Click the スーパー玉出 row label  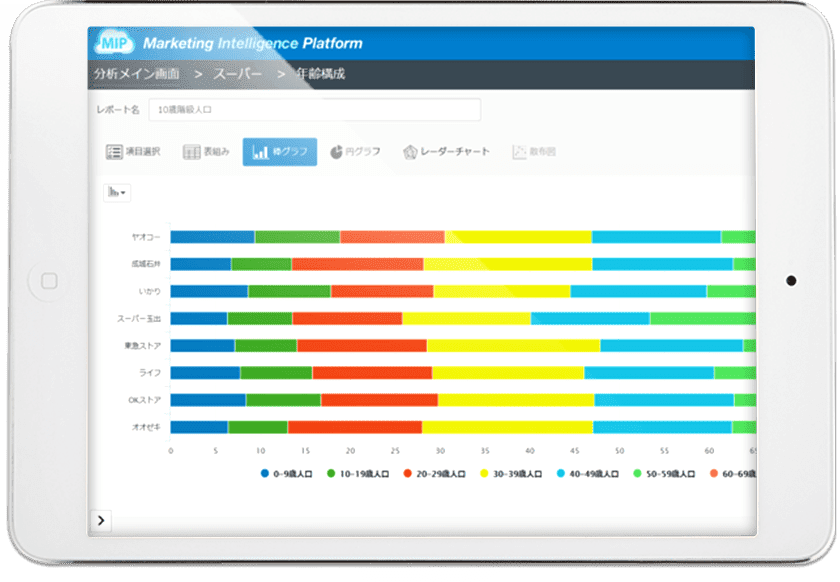139,319
